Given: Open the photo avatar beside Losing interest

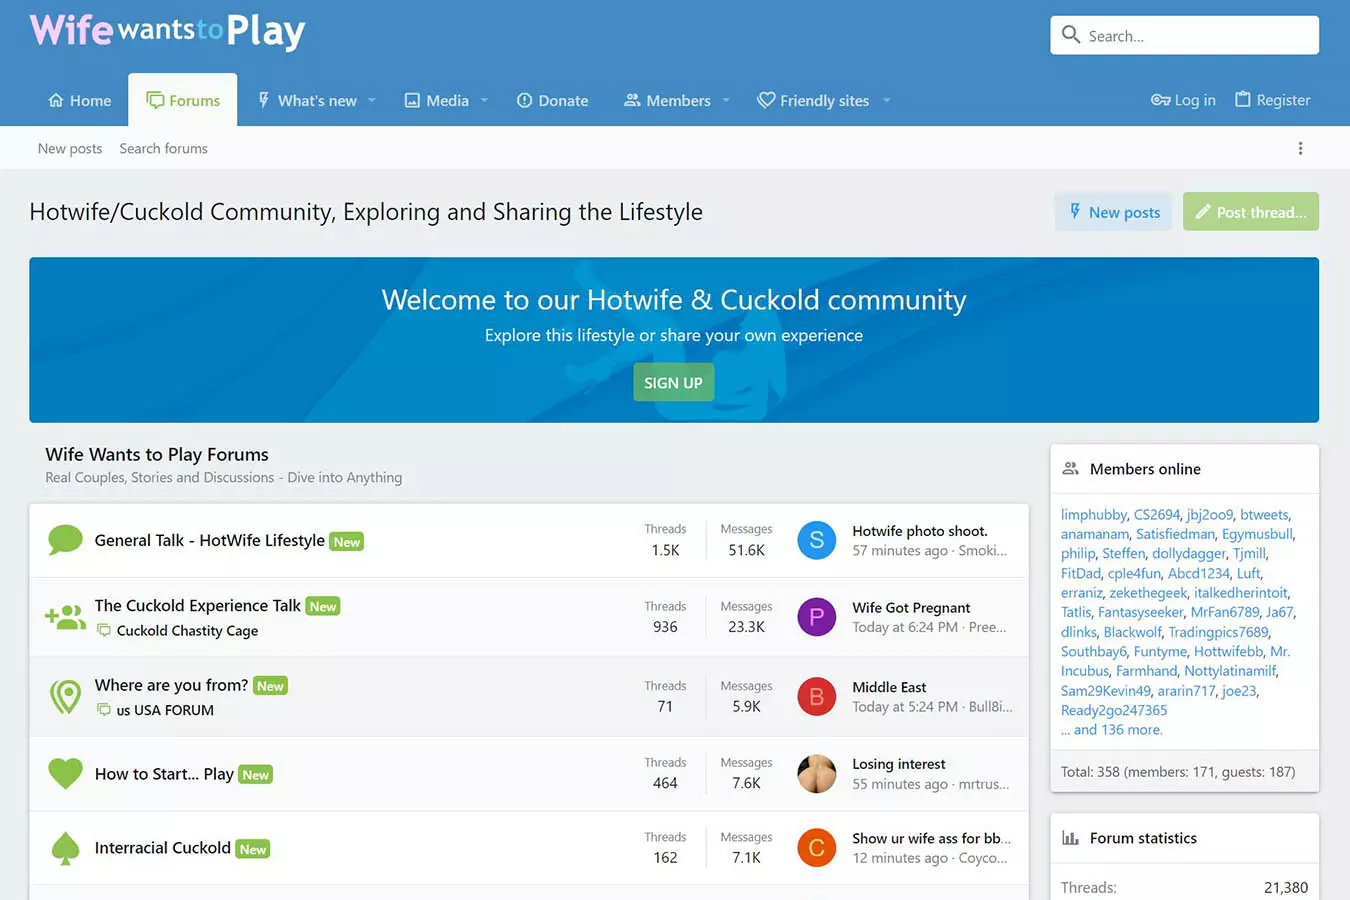Looking at the screenshot, I should 816,773.
